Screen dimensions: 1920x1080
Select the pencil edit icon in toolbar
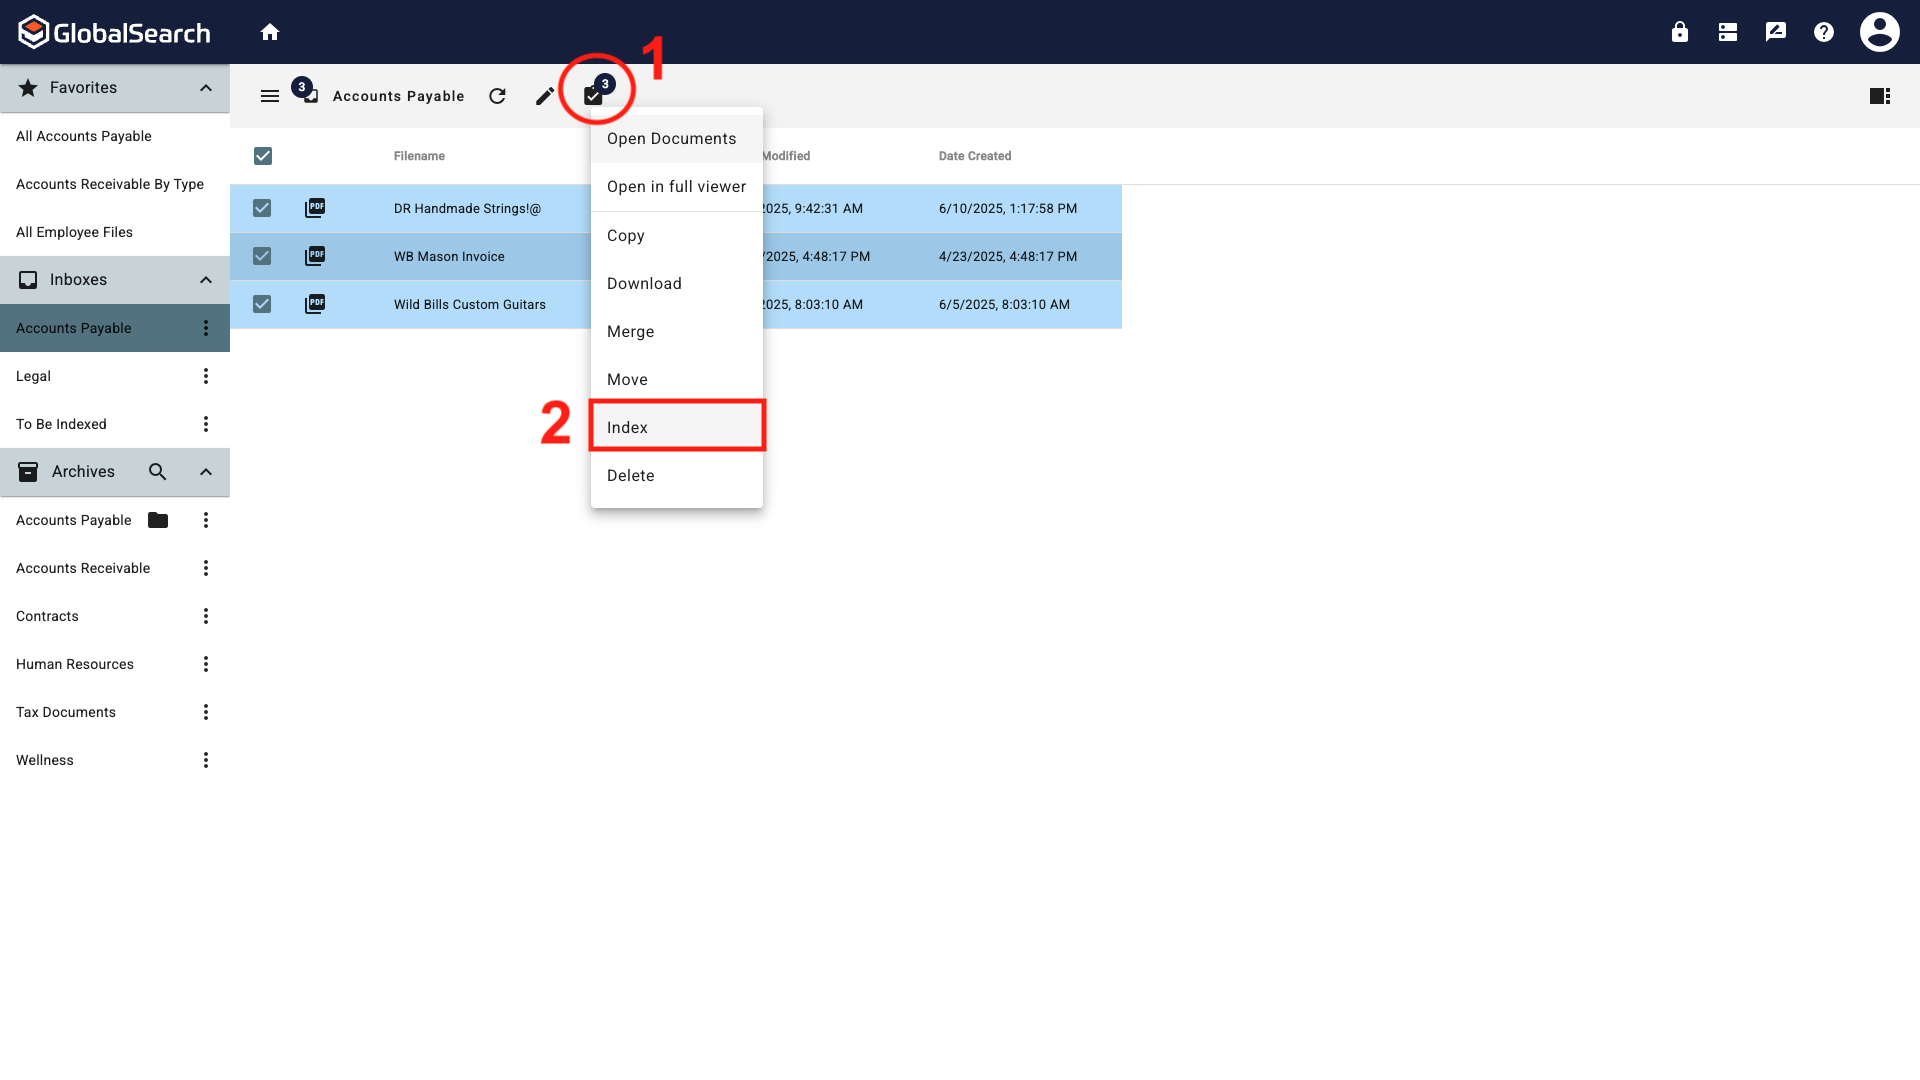(544, 96)
